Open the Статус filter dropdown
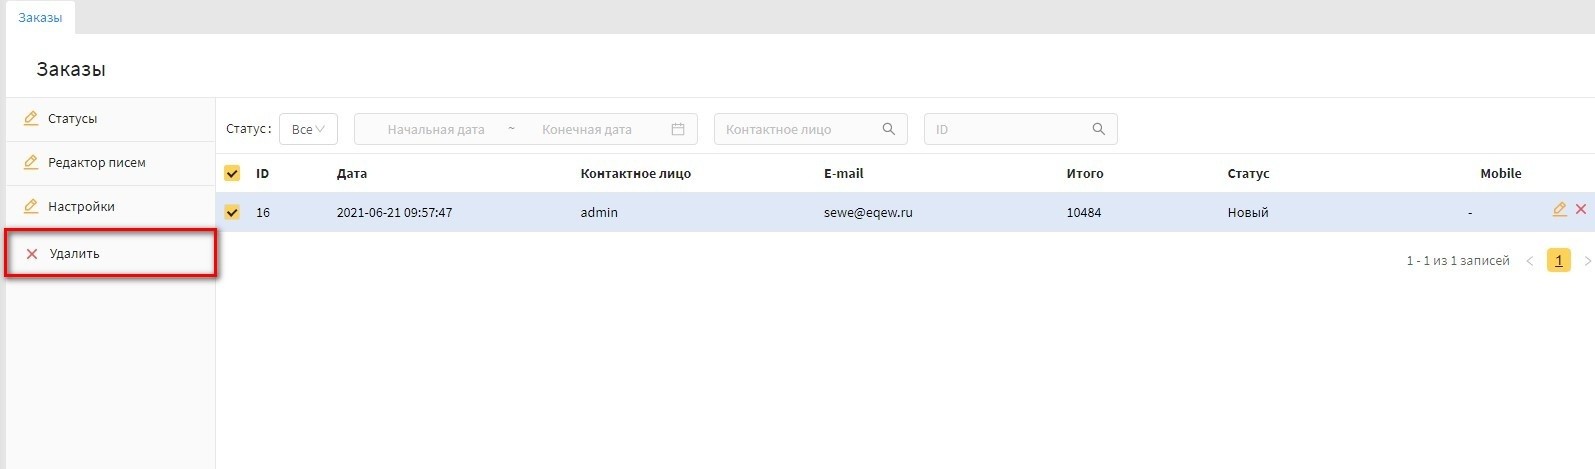The height and width of the screenshot is (469, 1595). 308,129
